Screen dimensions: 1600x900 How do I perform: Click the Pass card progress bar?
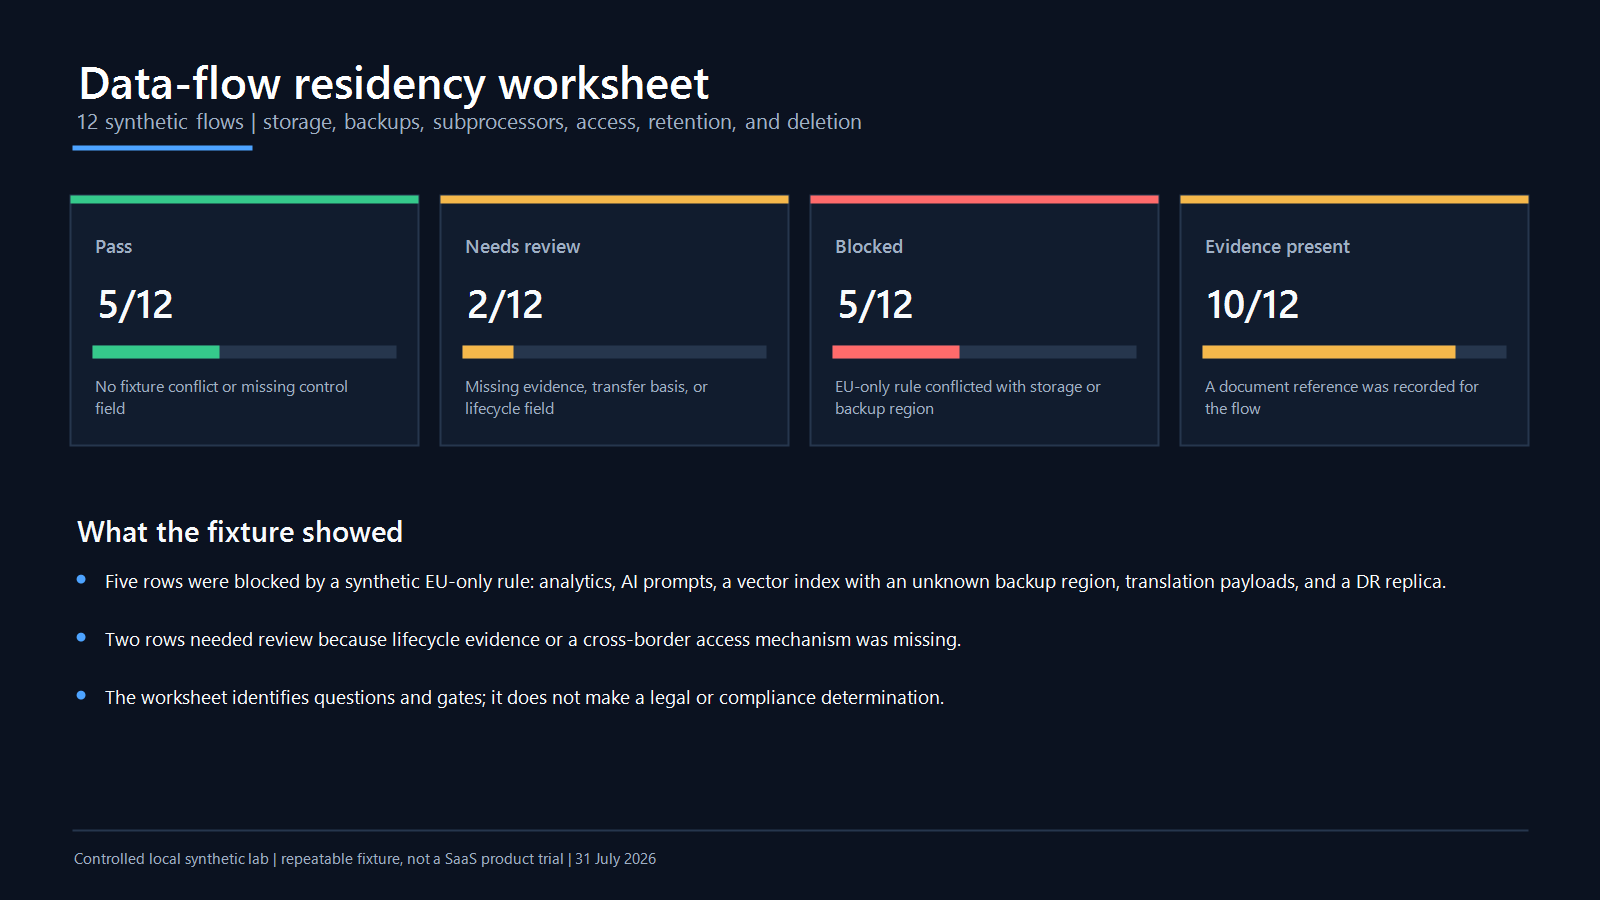click(x=244, y=352)
